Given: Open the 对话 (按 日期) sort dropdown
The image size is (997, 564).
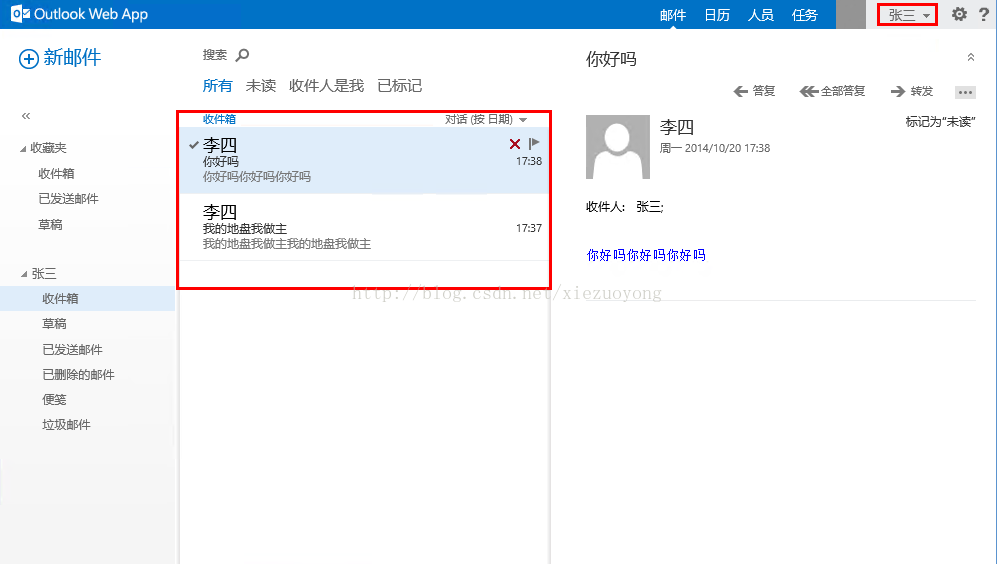Looking at the screenshot, I should (486, 120).
